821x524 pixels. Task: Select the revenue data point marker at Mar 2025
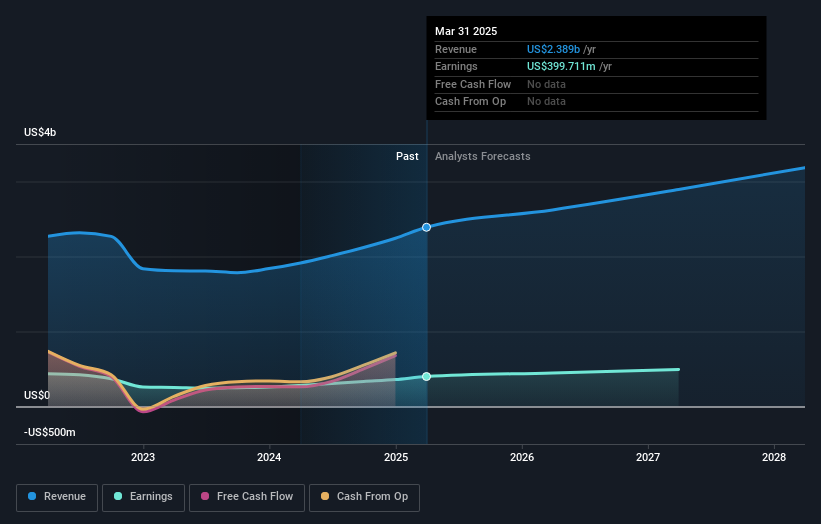coord(426,227)
